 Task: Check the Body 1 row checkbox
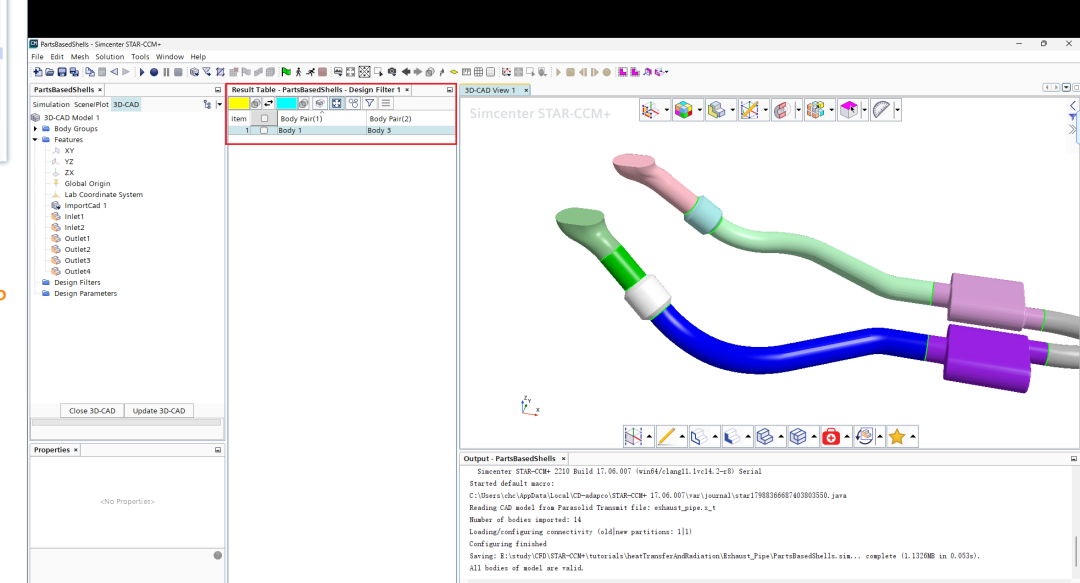coord(264,130)
